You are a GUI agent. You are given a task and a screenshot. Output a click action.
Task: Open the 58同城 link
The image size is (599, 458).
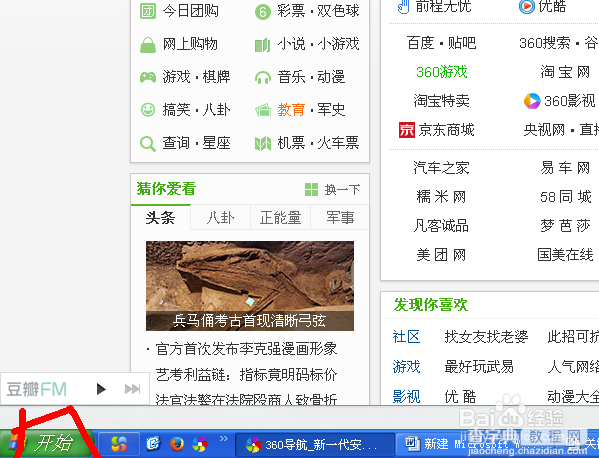[566, 197]
